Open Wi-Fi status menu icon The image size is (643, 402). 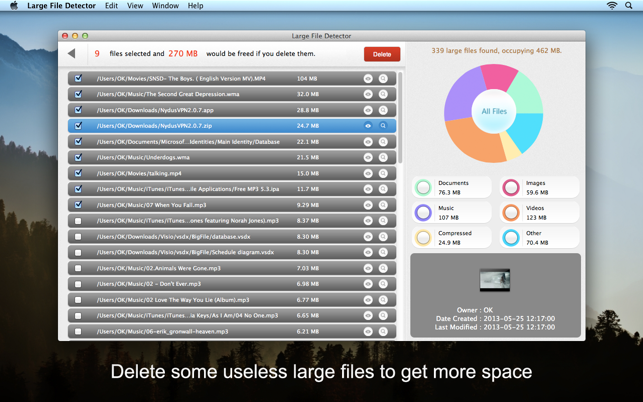(612, 5)
